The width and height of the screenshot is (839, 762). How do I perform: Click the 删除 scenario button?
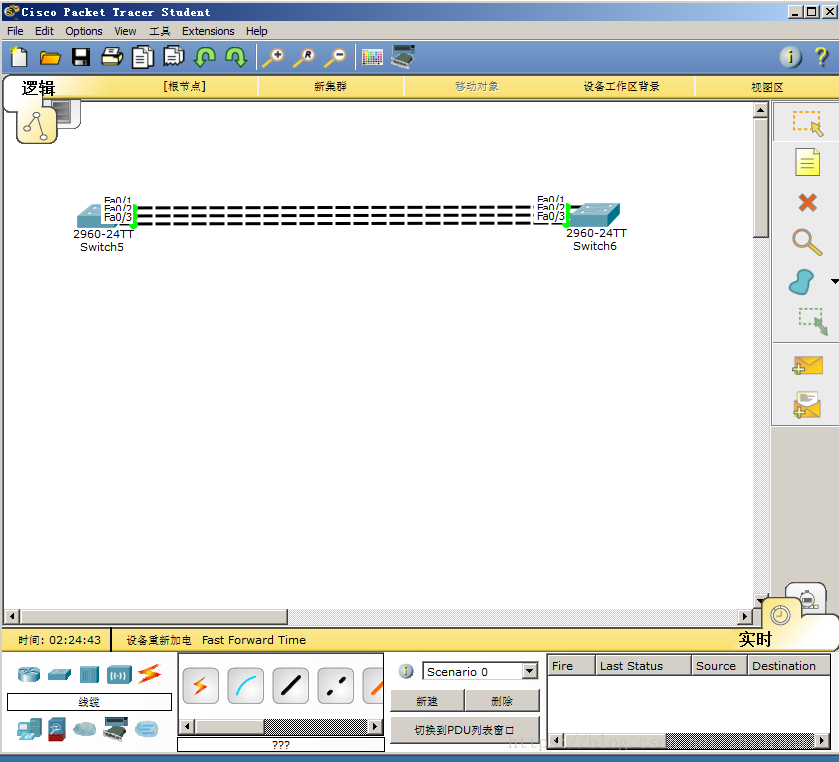(x=502, y=700)
